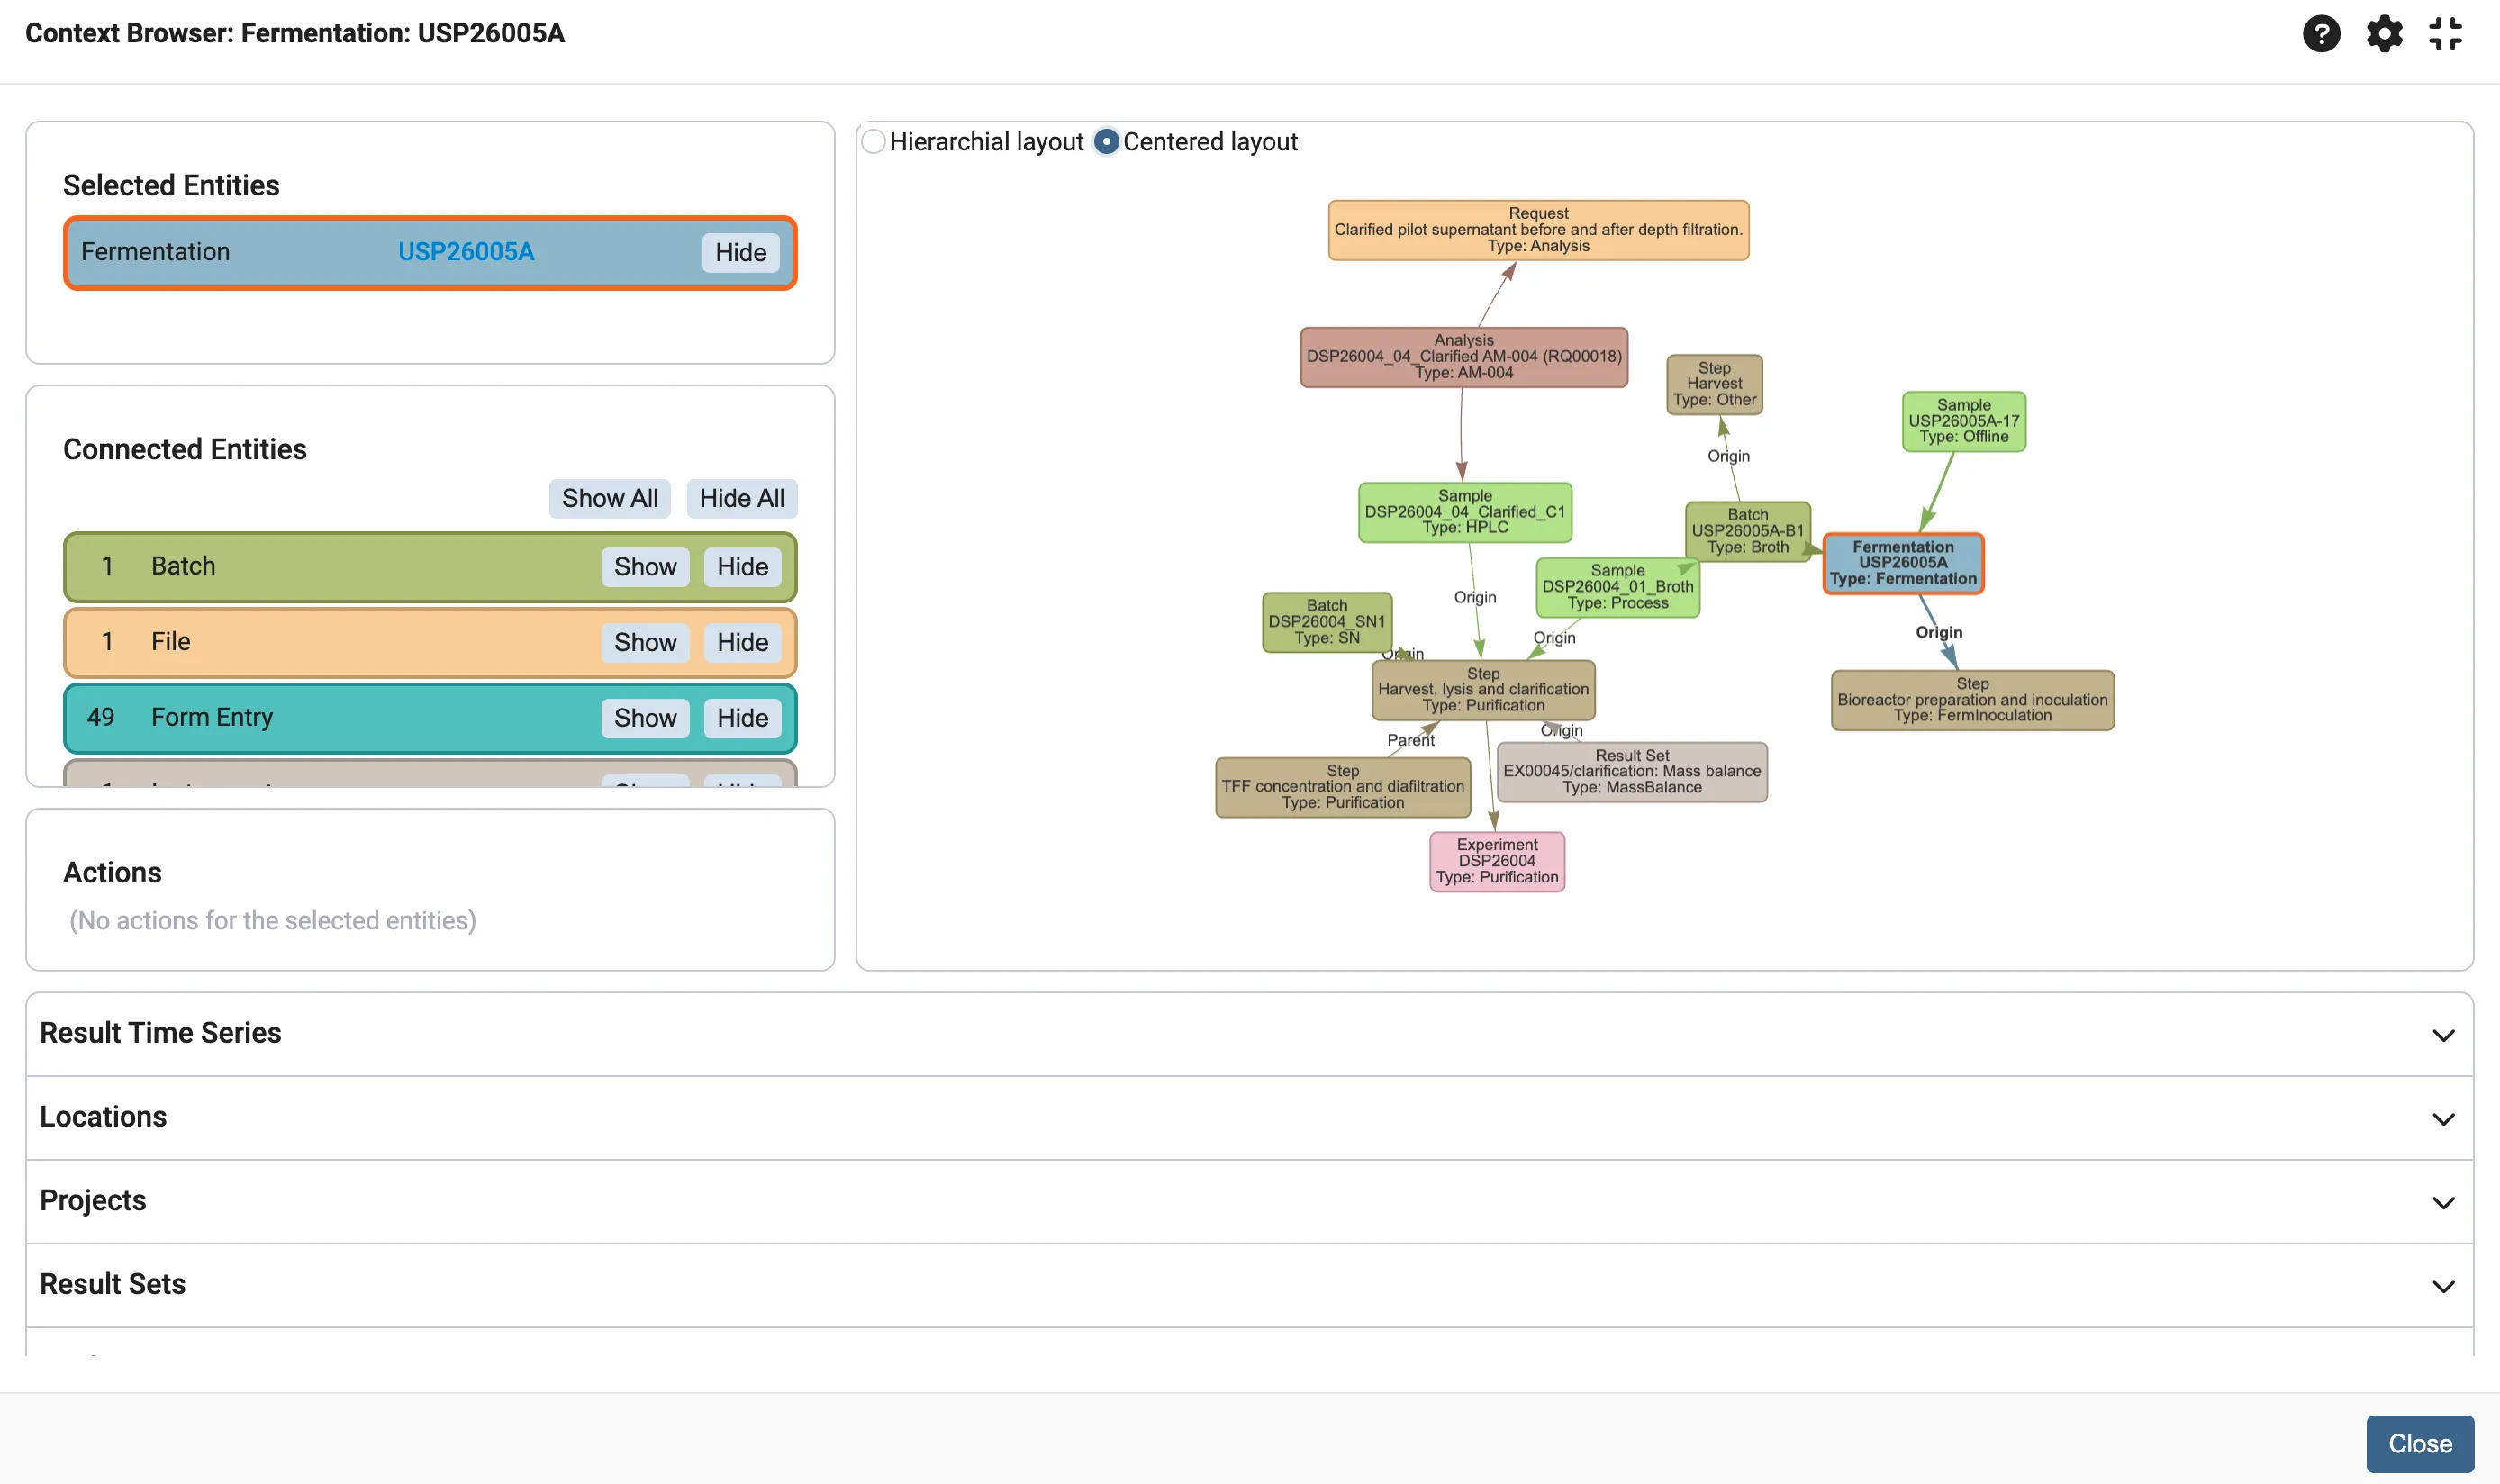2500x1484 pixels.
Task: Select Experiment DSP26004 graph node
Action: pyautogui.click(x=1496, y=861)
